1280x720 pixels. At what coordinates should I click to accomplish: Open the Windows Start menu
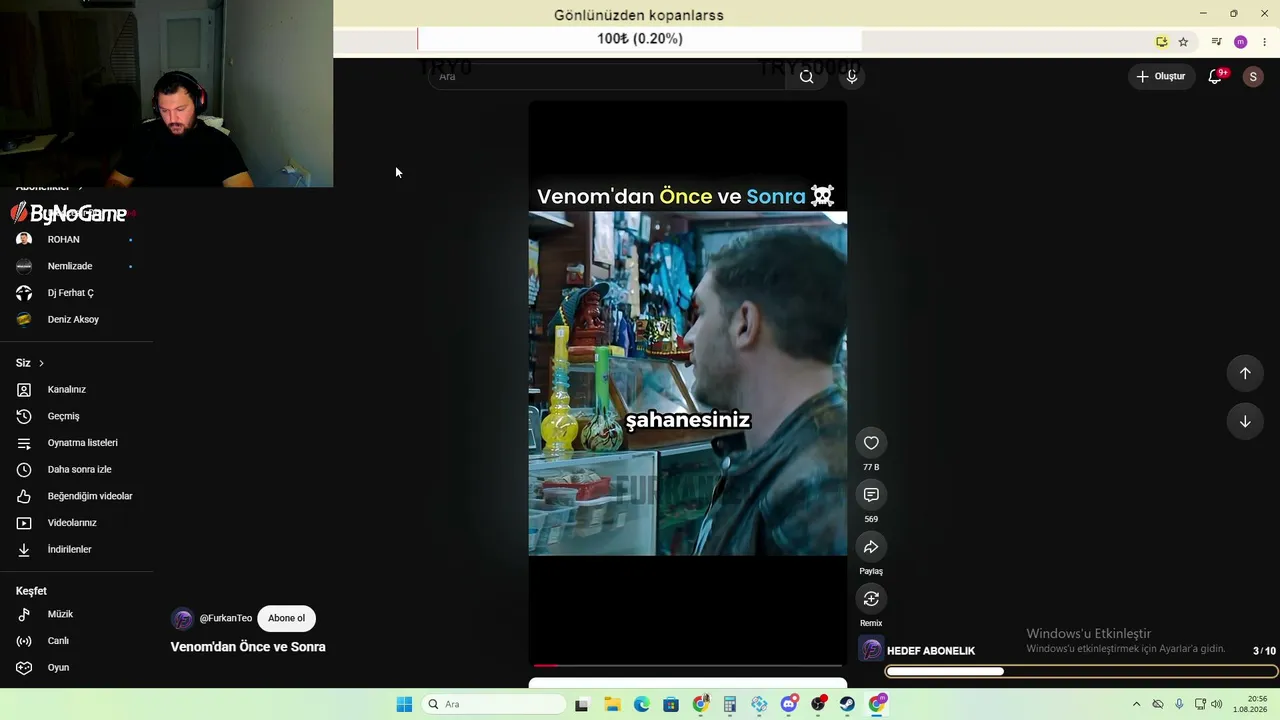point(404,704)
